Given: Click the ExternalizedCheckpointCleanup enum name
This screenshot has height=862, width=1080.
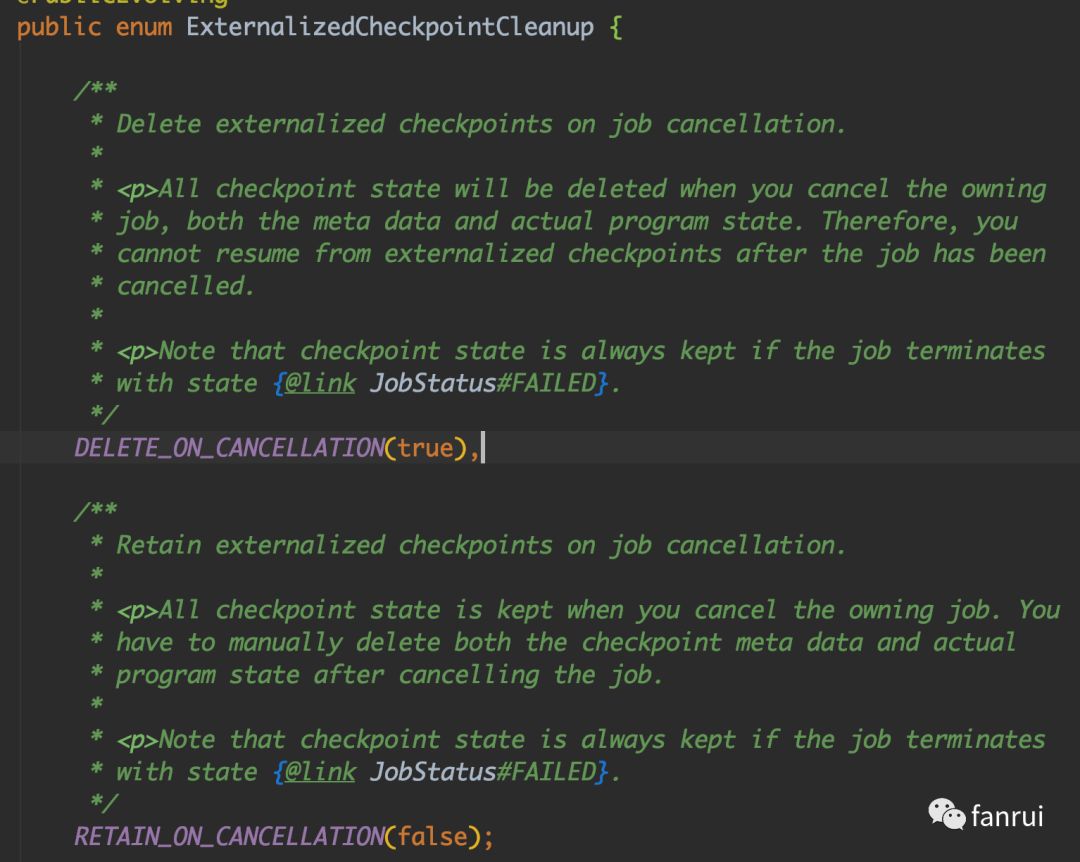Looking at the screenshot, I should [x=390, y=26].
